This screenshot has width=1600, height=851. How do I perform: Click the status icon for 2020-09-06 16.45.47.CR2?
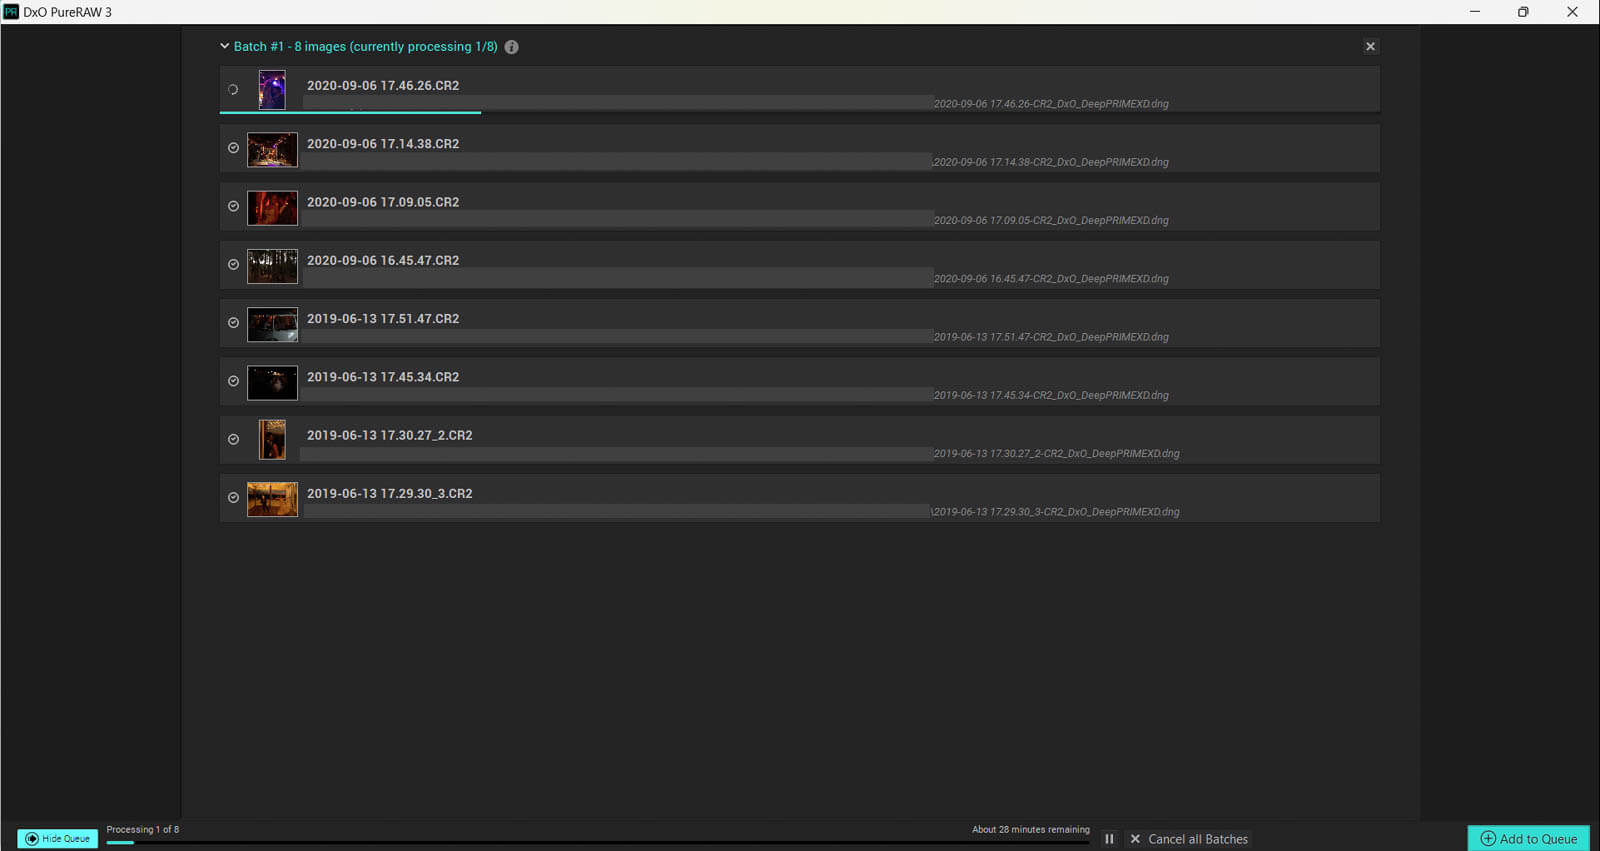tap(233, 265)
